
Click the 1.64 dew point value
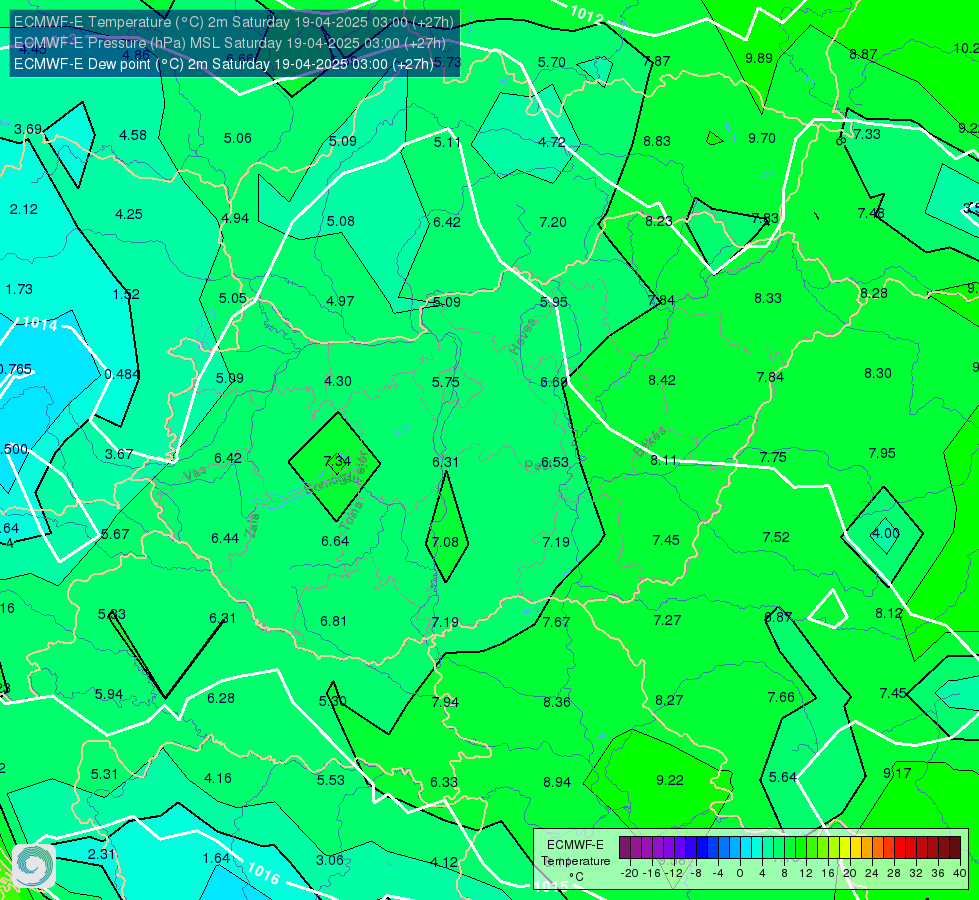[x=217, y=858]
